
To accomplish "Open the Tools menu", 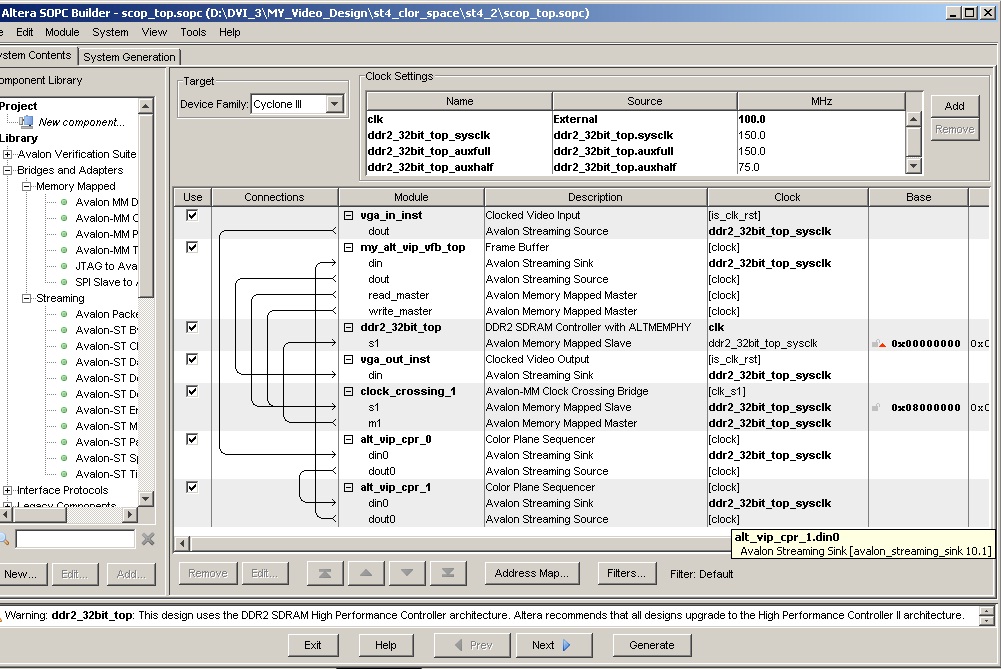I will click(x=193, y=32).
